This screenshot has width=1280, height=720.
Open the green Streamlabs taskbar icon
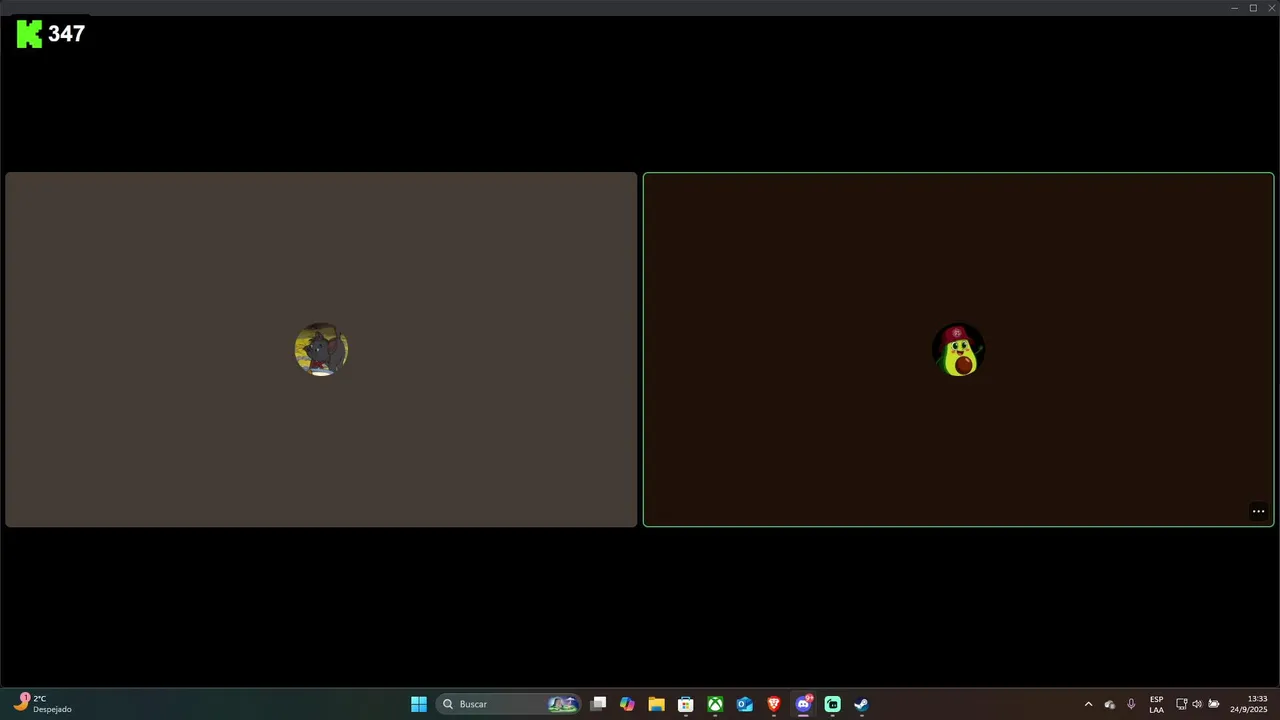pyautogui.click(x=832, y=704)
